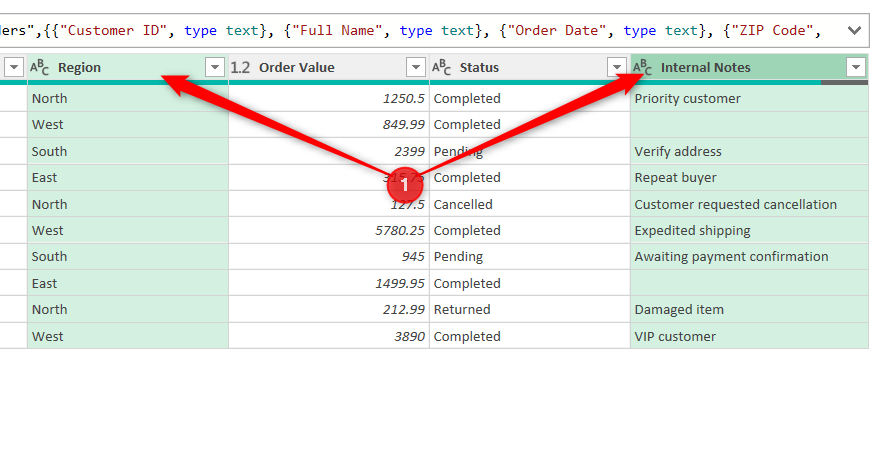Open the Internal Notes column filter dropdown

[x=856, y=68]
